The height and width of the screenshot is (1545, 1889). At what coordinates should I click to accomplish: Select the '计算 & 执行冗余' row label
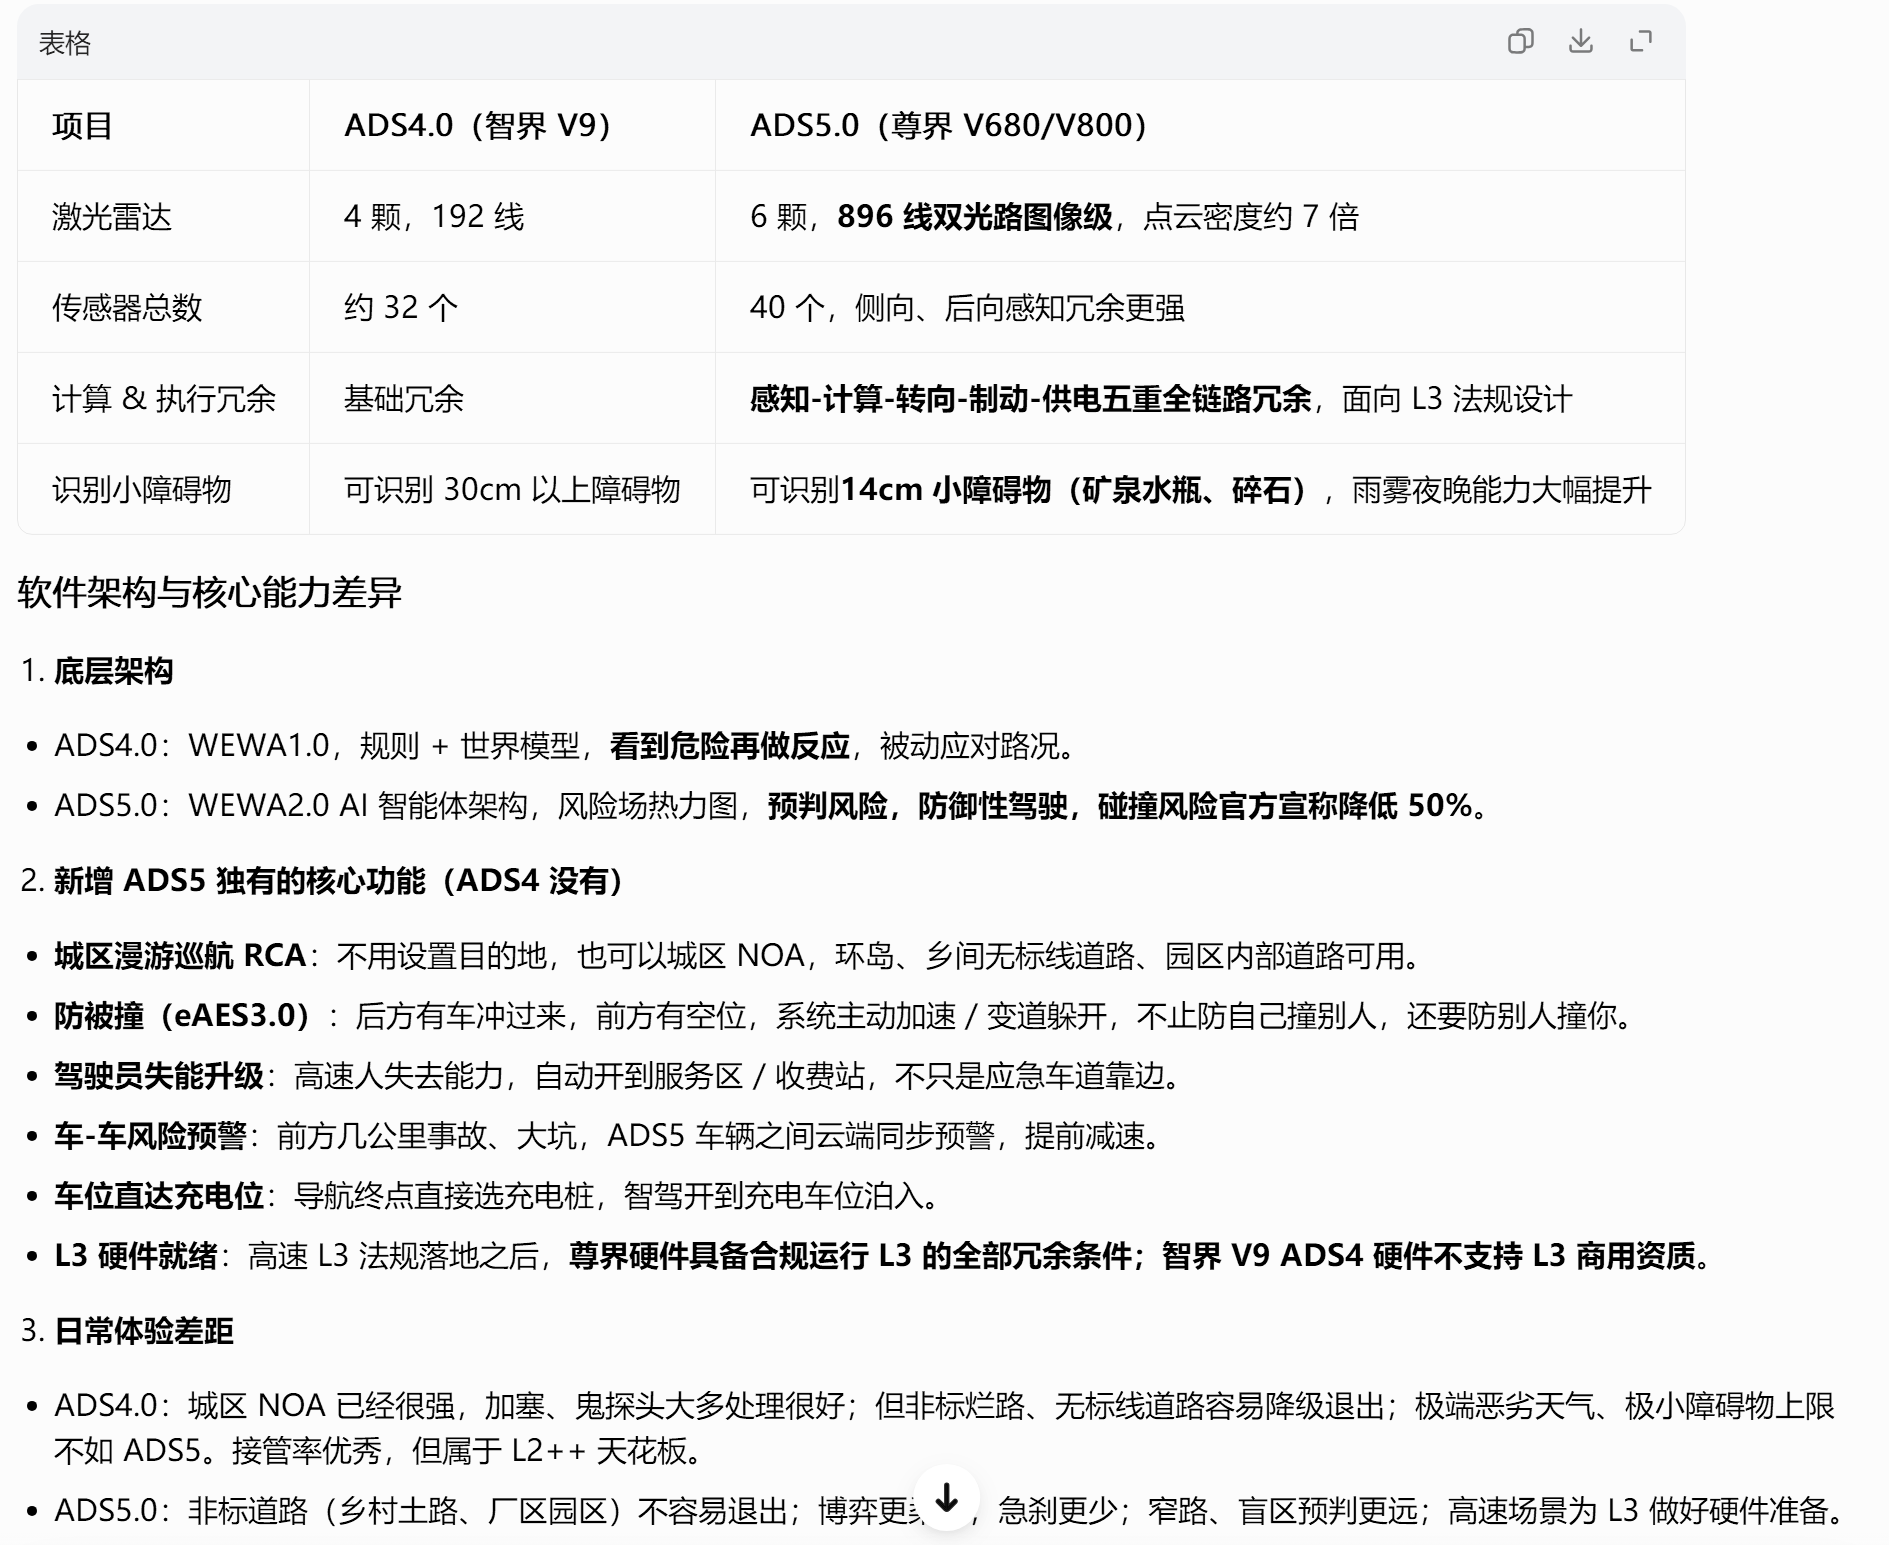tap(164, 399)
